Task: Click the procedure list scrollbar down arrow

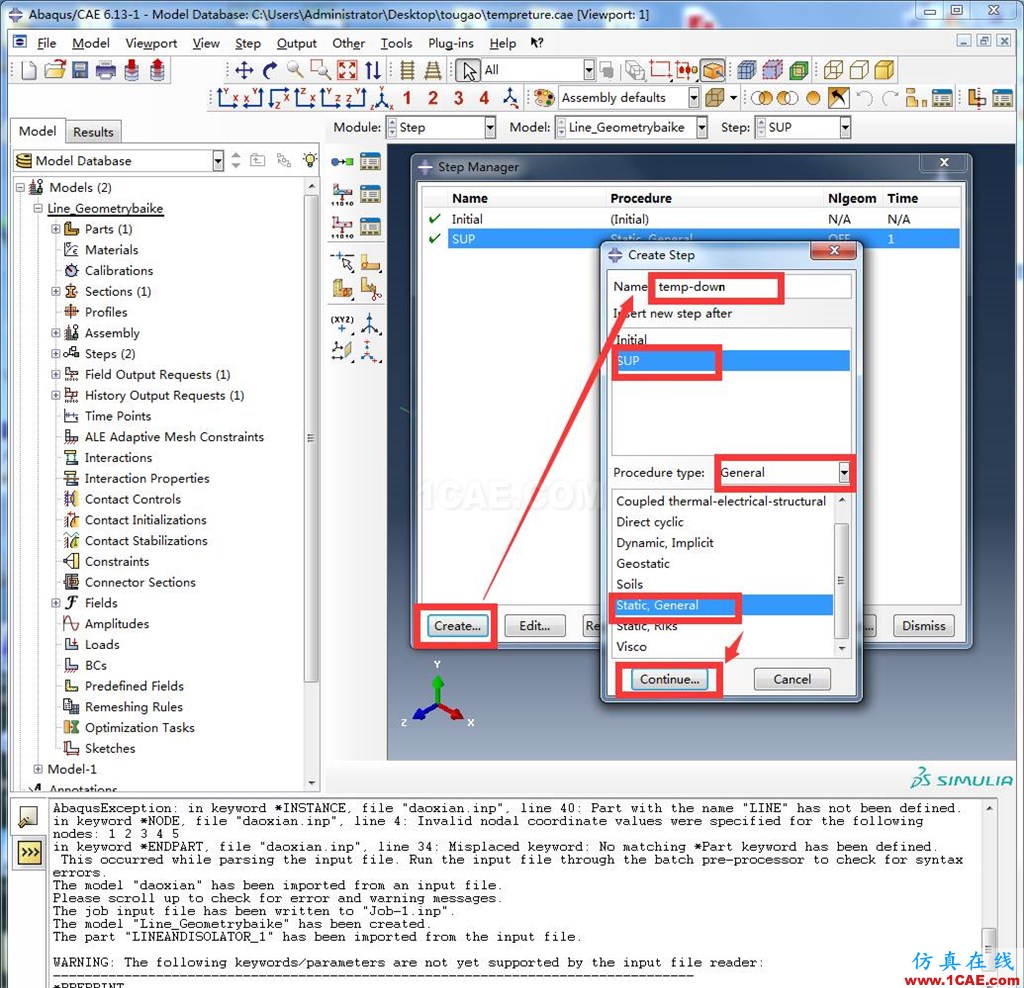Action: point(841,648)
